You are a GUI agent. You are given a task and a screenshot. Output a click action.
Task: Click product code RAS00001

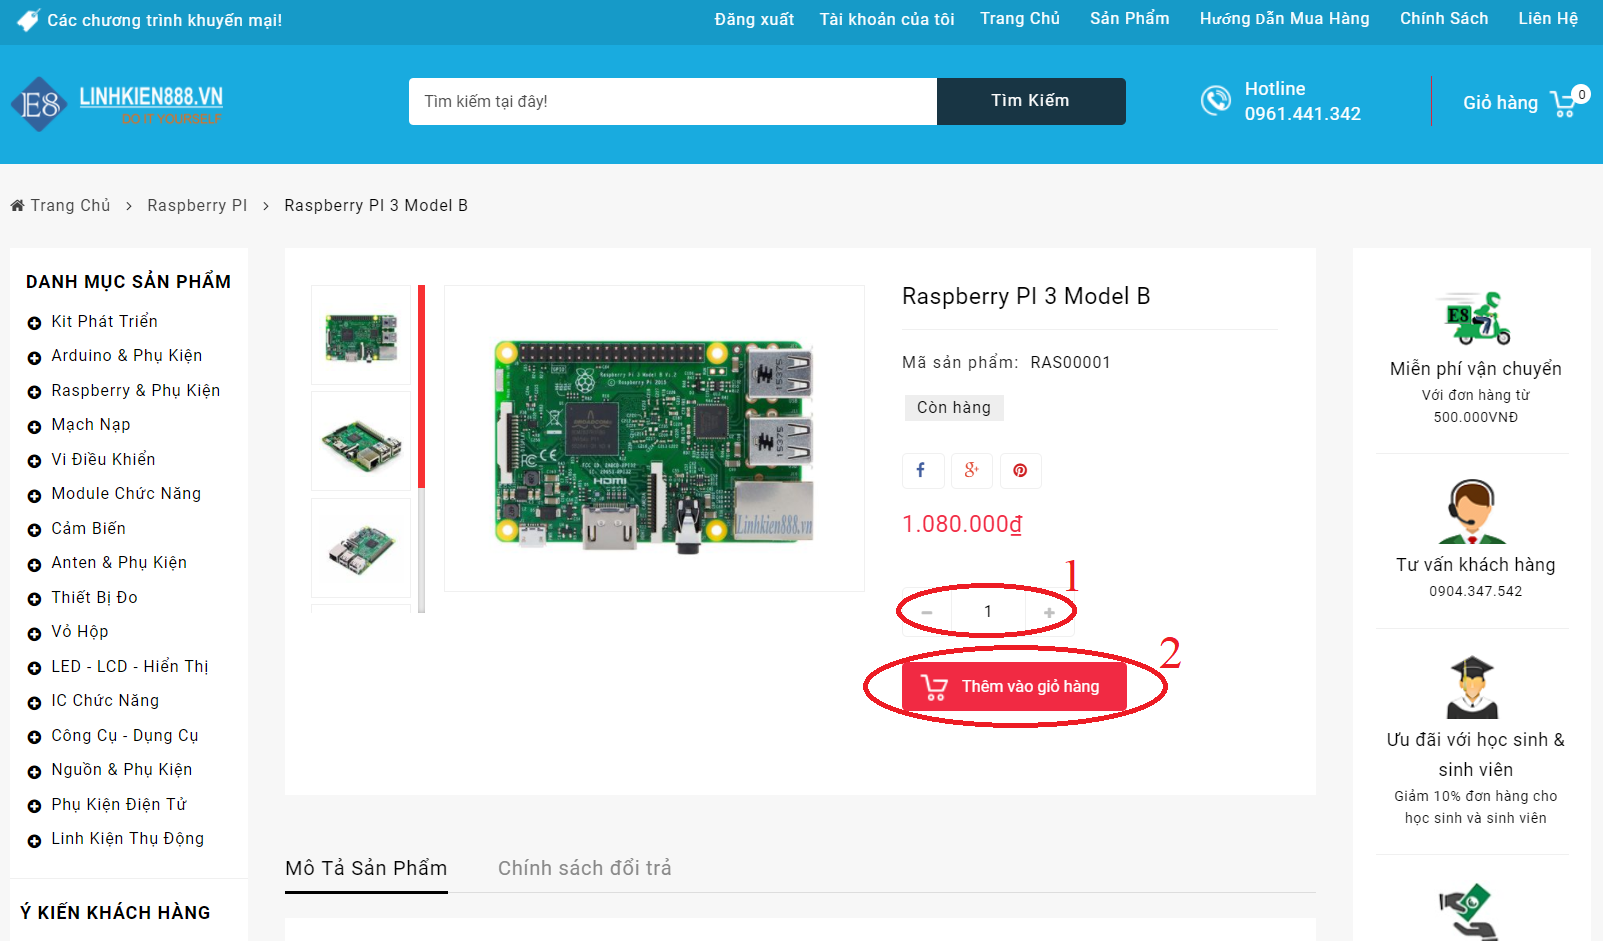click(1071, 362)
